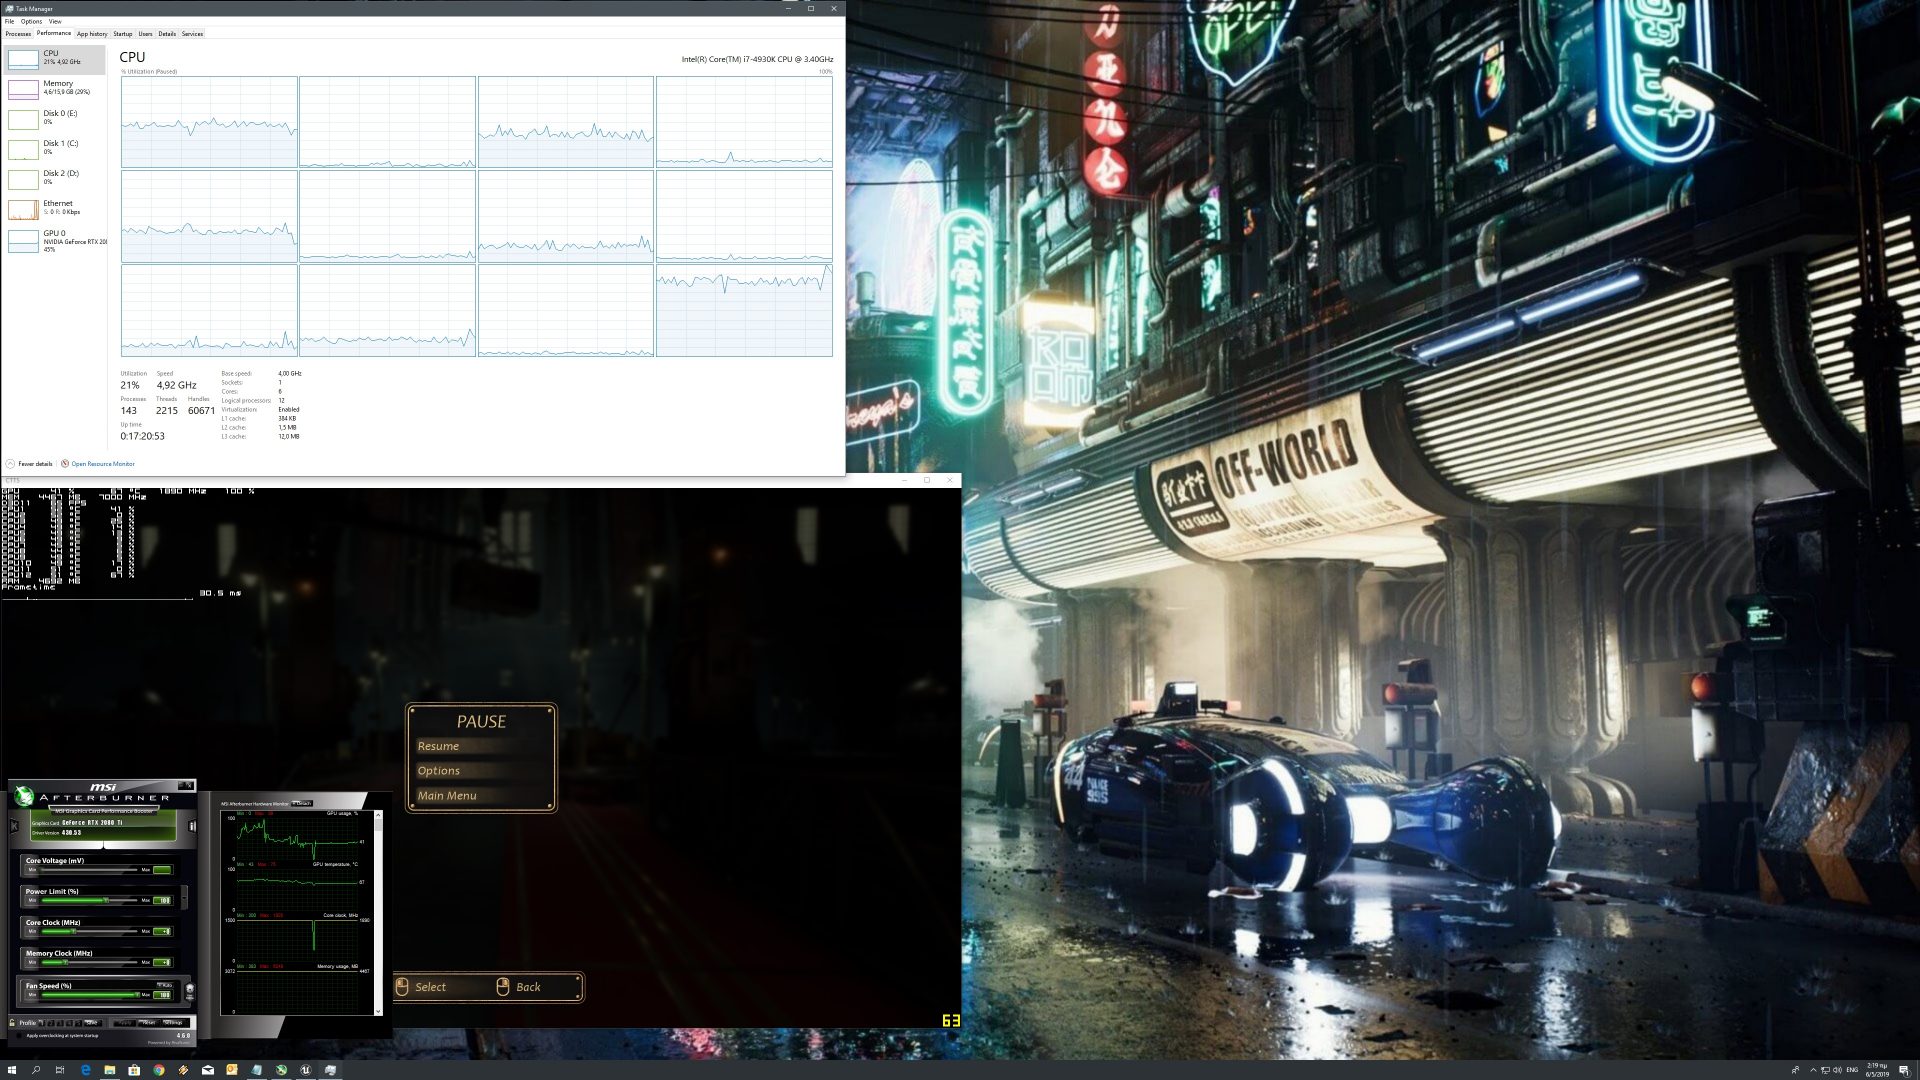Enable apply overclocking at system startup
The height and width of the screenshot is (1080, 1920).
click(x=19, y=1035)
